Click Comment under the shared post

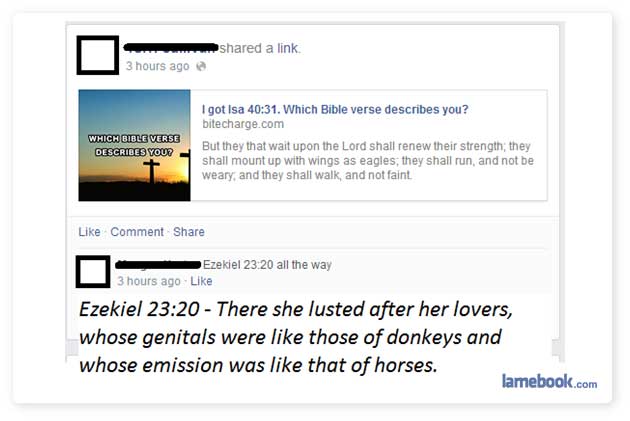pos(137,232)
